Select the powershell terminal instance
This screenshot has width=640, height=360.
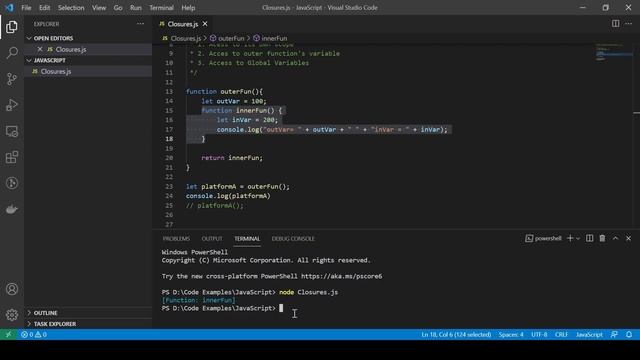543,238
